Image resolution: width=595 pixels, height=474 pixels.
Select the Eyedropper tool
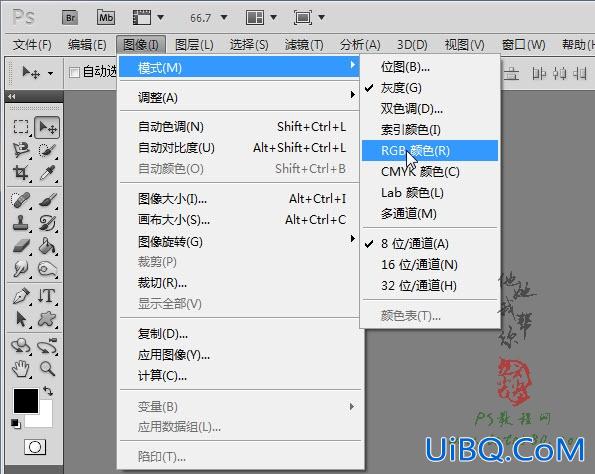[47, 173]
